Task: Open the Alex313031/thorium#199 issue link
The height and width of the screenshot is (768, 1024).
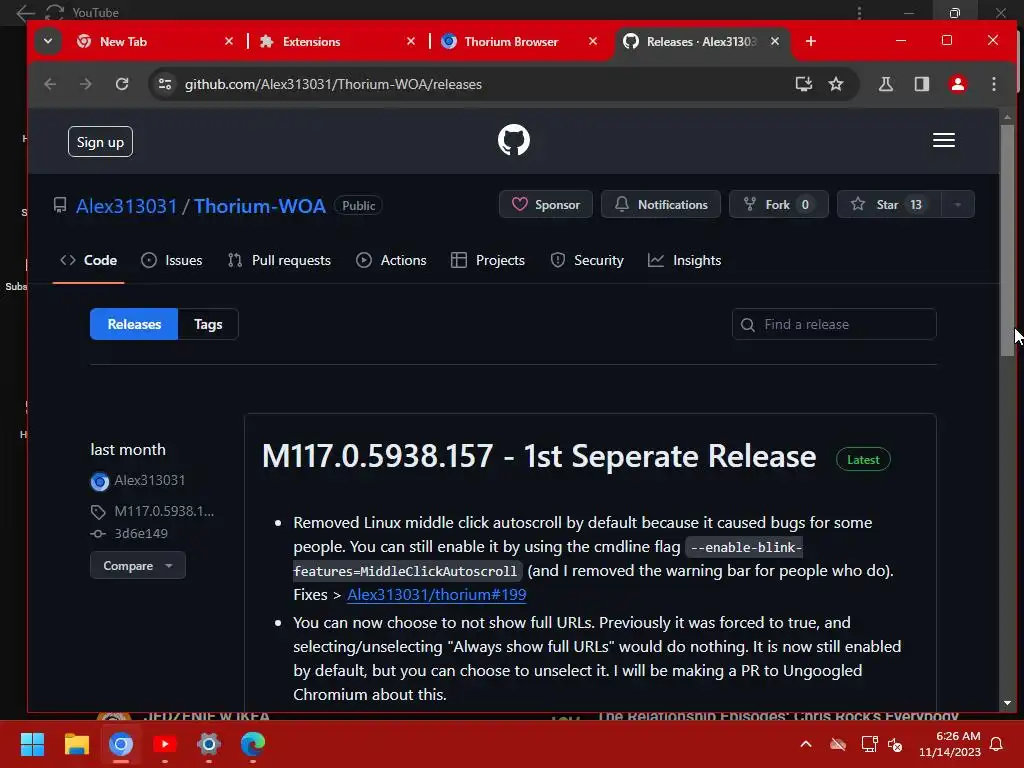Action: pos(436,594)
